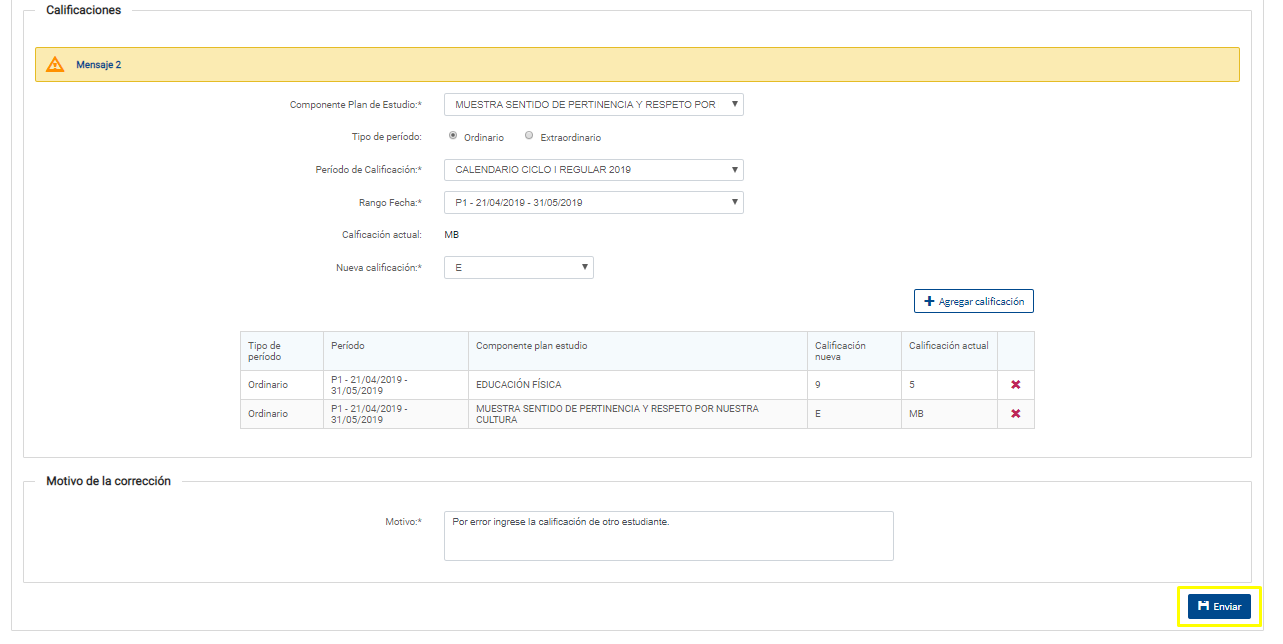1283x644 pixels.
Task: Click the Tipo de período column header
Action: tap(265, 351)
